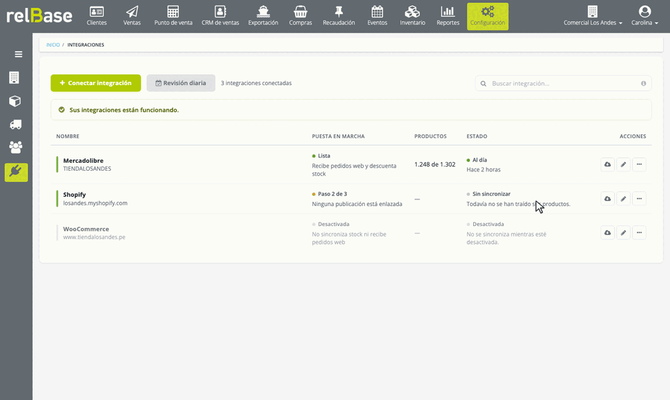This screenshot has width=670, height=400.
Task: Click the INTEGRACIONES breadcrumb text
Action: [x=85, y=44]
